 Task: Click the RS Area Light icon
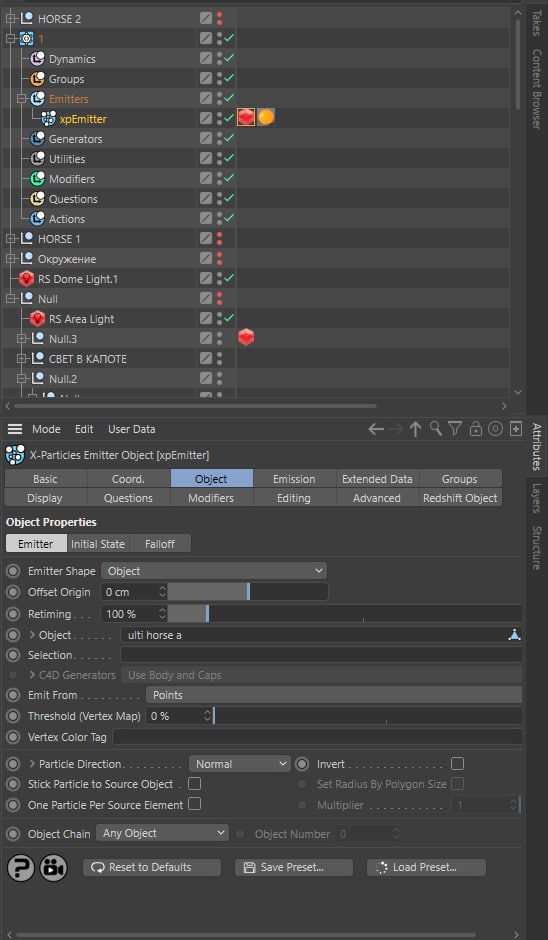pyautogui.click(x=38, y=319)
